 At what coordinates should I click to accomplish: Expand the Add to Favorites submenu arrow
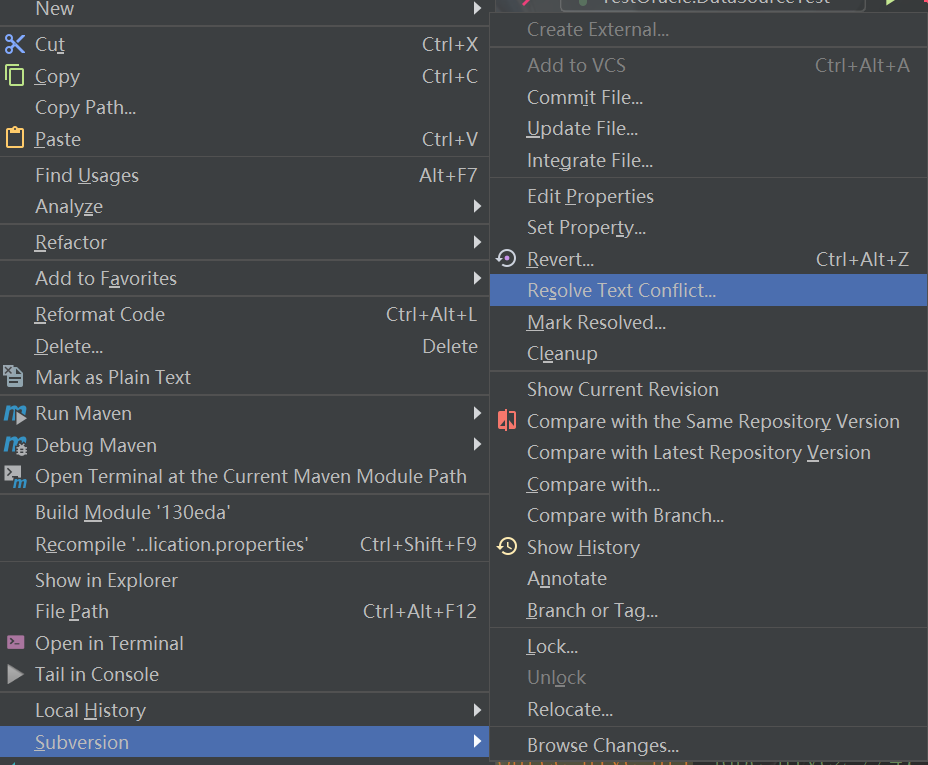[477, 278]
